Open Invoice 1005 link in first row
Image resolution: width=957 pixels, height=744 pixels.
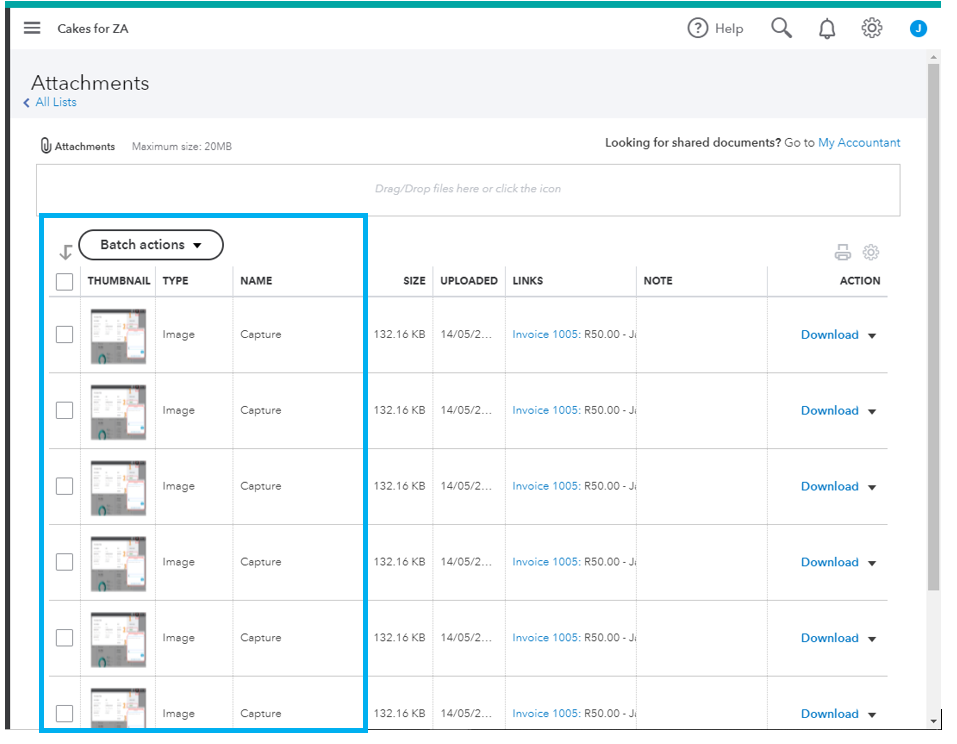click(546, 334)
